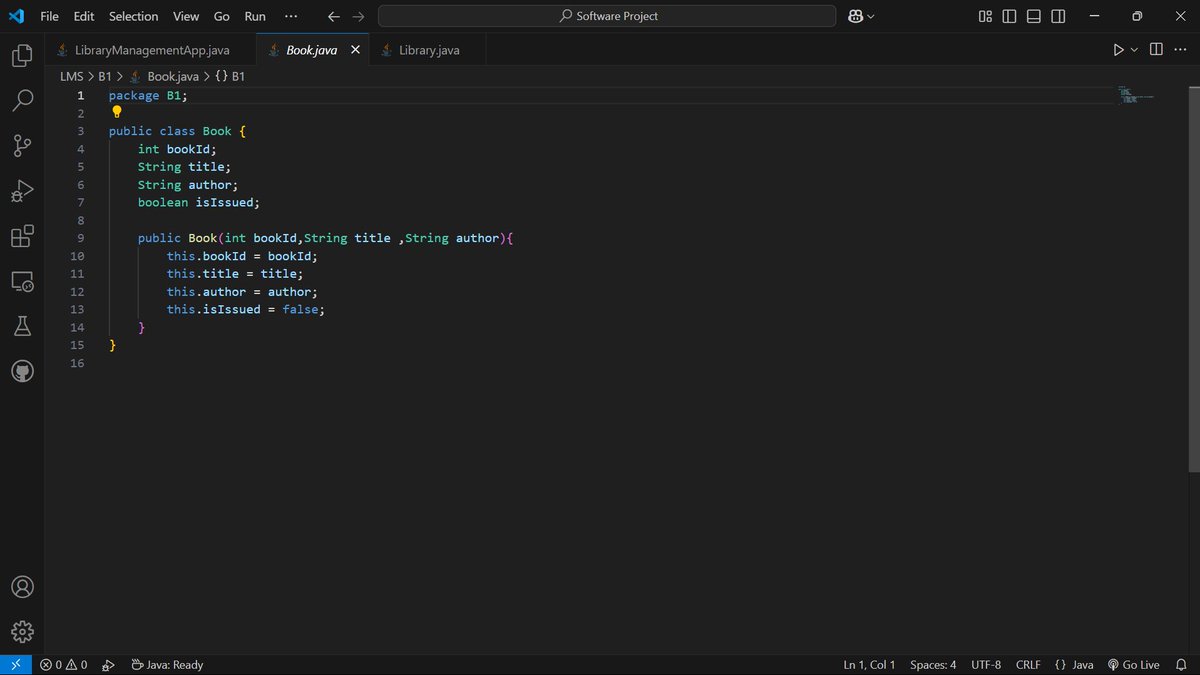
Task: Open the Accounts menu
Action: coord(22,587)
